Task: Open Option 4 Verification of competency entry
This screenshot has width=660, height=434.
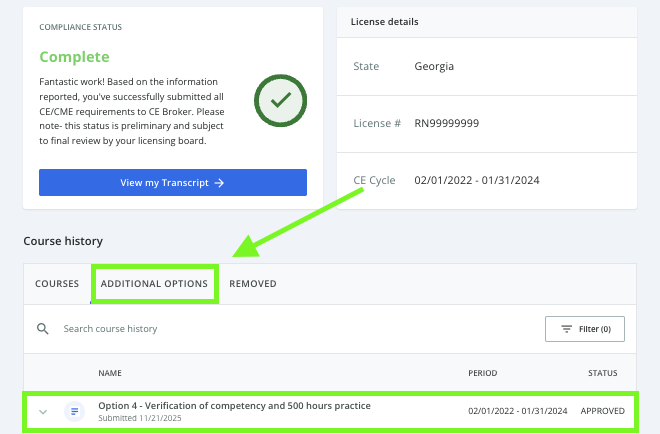Action: 234,406
